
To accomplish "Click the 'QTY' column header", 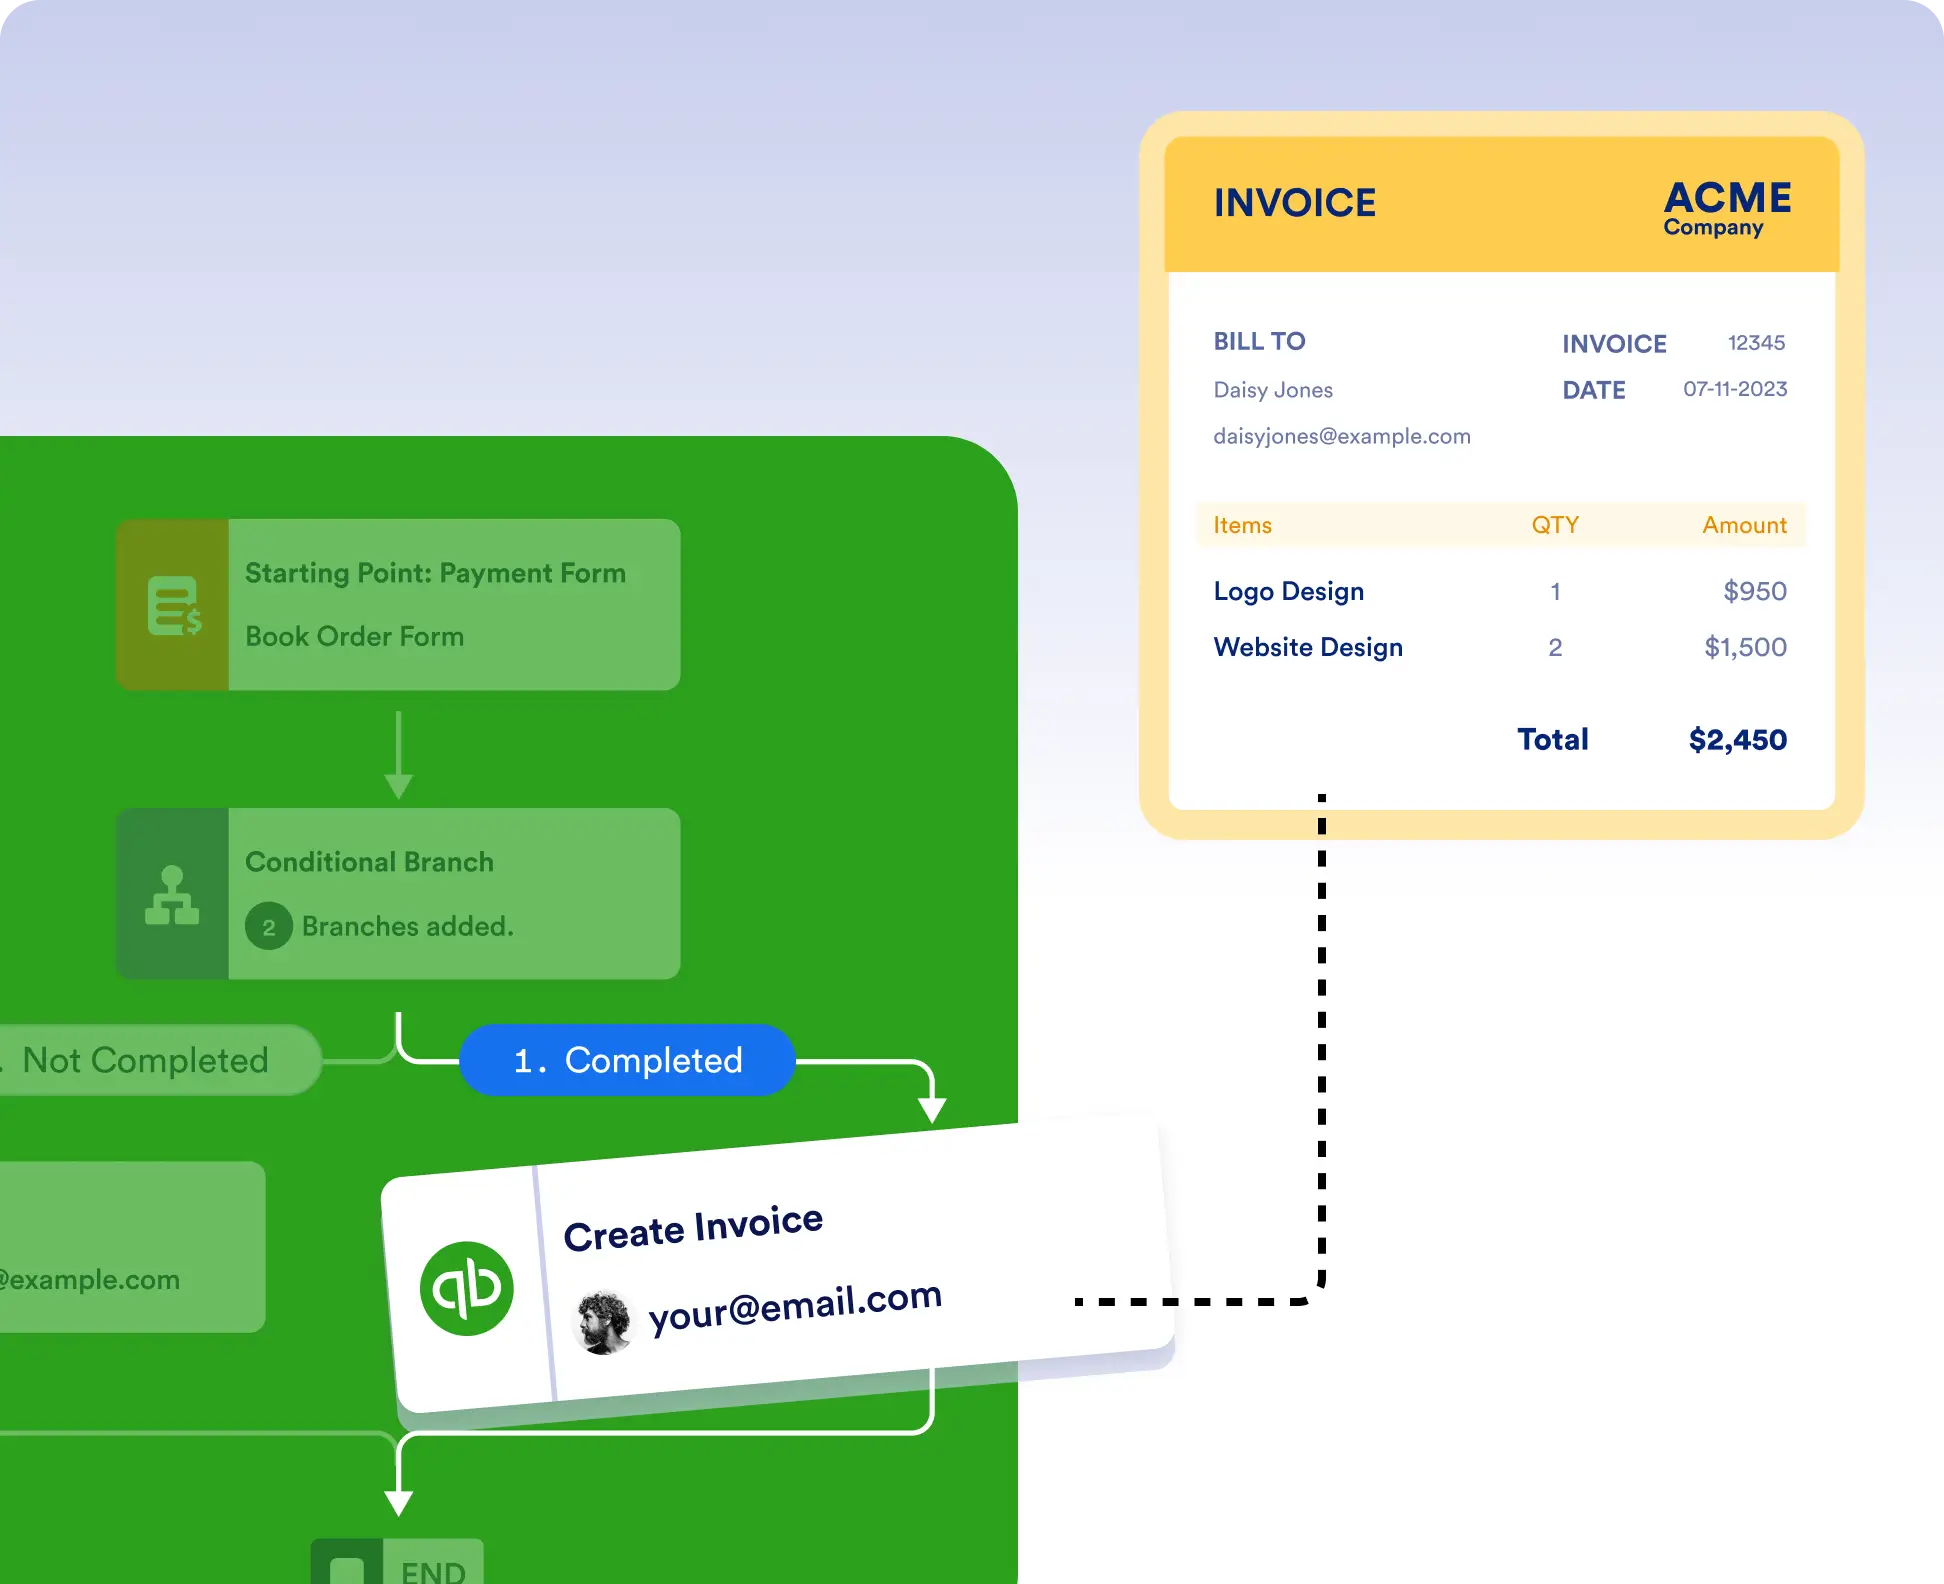I will coord(1555,525).
